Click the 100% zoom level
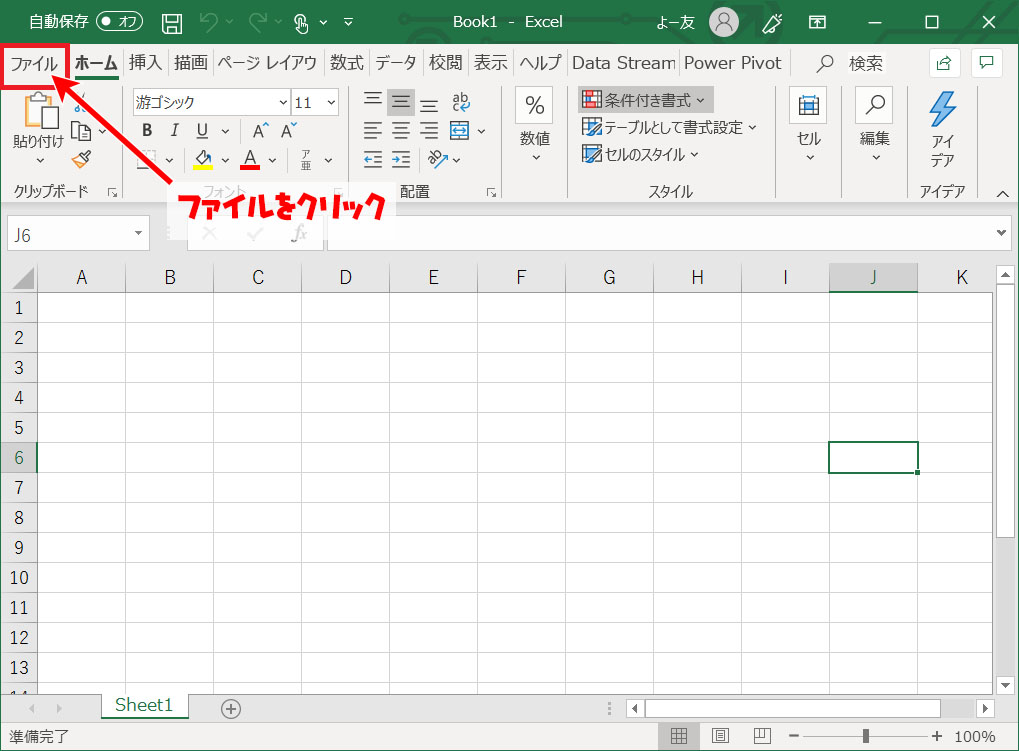Viewport: 1019px width, 751px height. 974,737
